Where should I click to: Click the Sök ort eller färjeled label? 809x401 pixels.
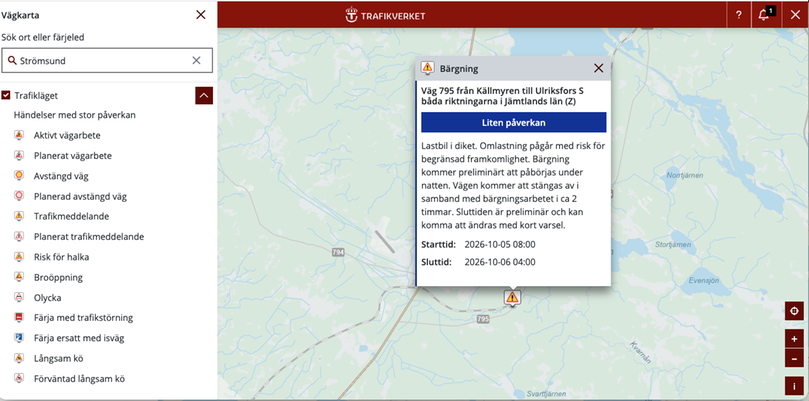point(43,37)
